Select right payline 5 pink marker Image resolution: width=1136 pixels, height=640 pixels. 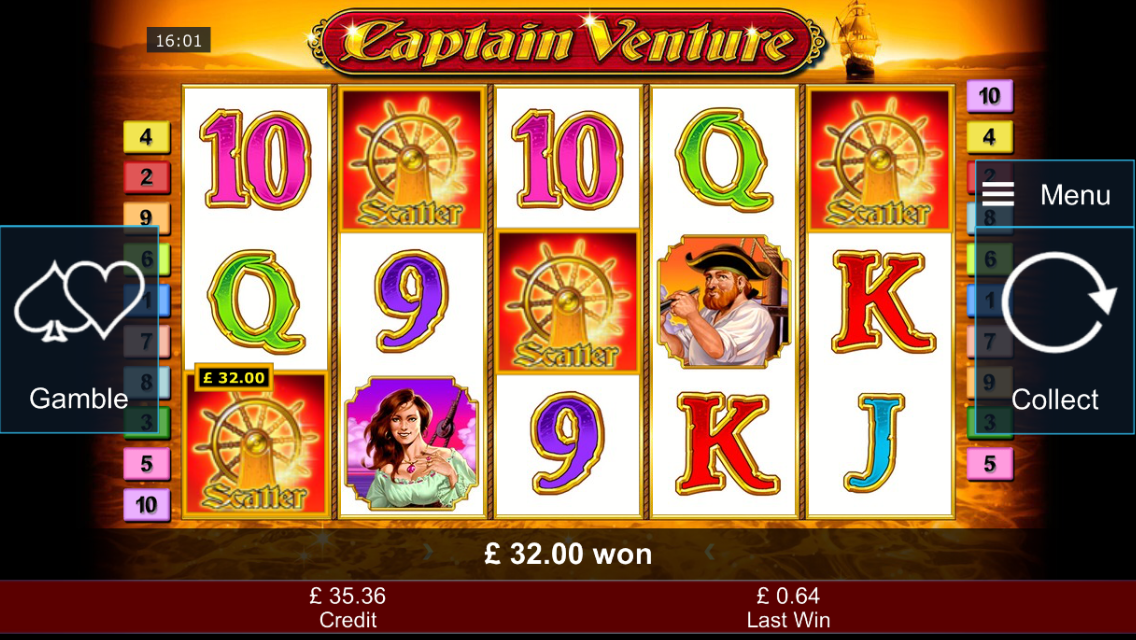[990, 464]
